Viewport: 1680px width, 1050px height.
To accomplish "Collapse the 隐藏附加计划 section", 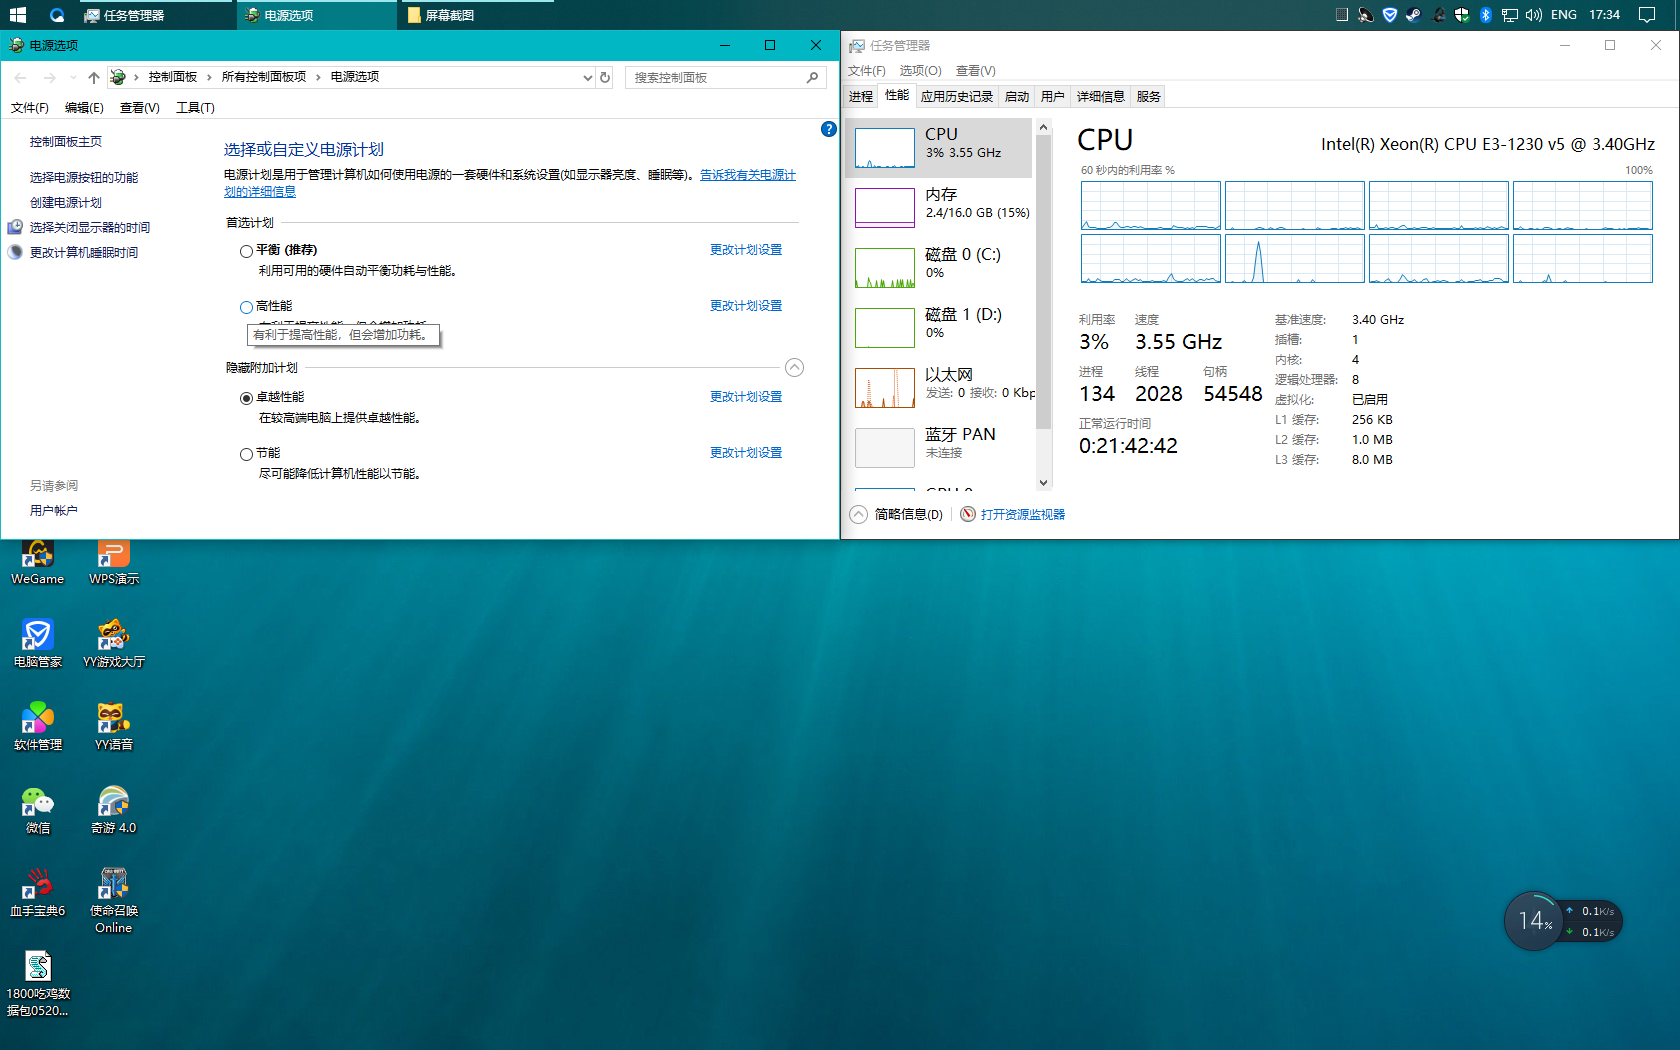I will coord(794,367).
